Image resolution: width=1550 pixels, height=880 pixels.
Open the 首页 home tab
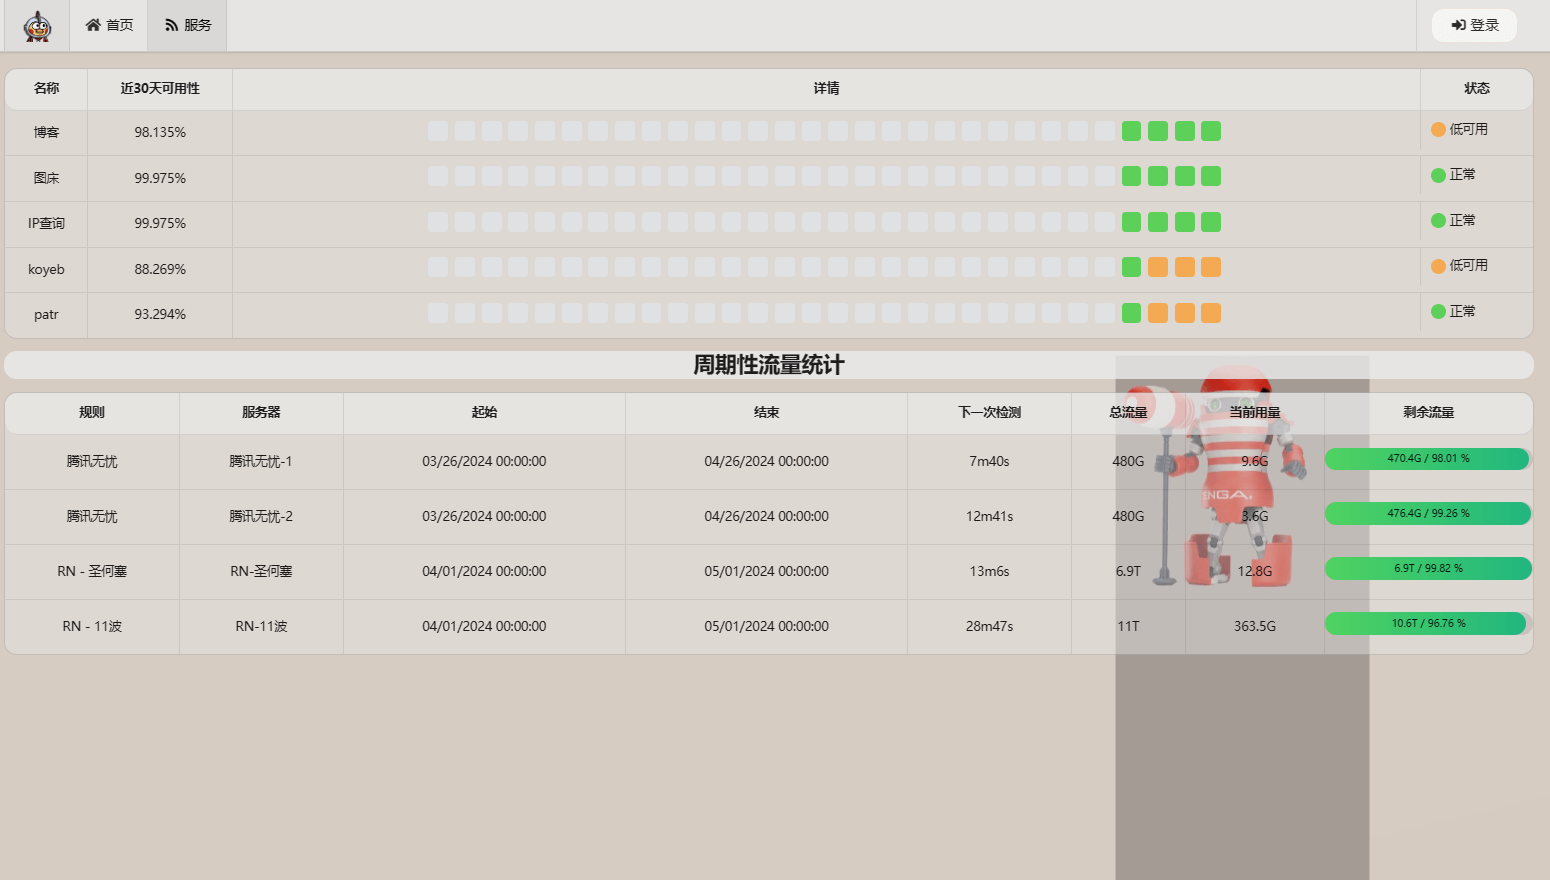[x=109, y=25]
